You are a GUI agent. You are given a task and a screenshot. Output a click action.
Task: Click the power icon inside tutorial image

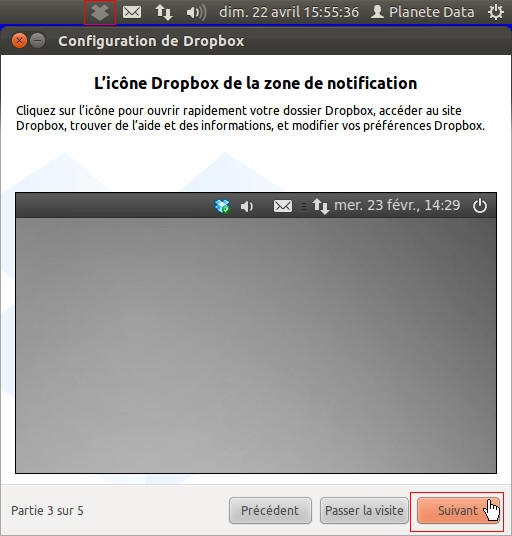tap(480, 206)
